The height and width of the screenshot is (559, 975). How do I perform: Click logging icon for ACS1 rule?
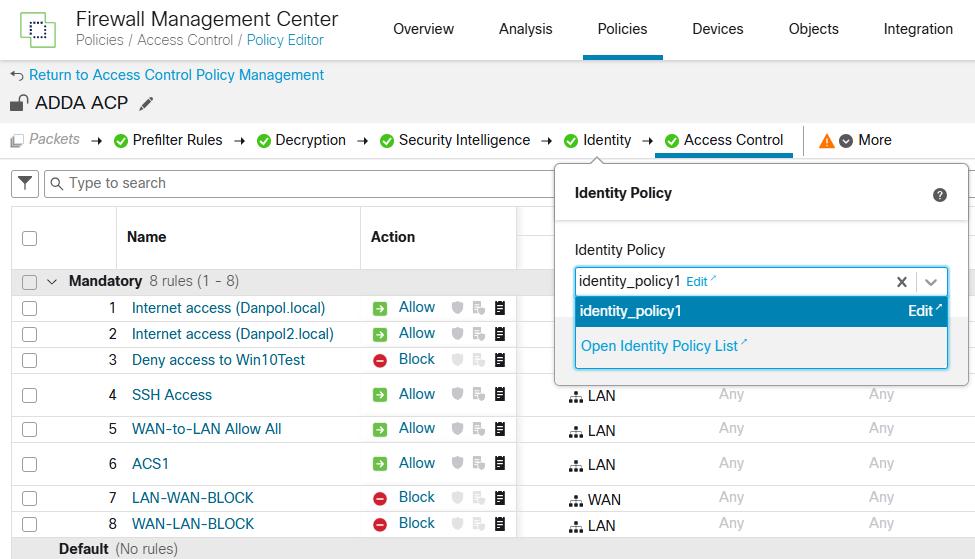tap(500, 463)
